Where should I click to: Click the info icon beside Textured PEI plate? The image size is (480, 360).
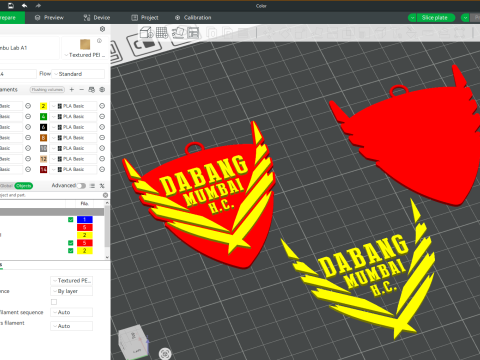(99, 41)
